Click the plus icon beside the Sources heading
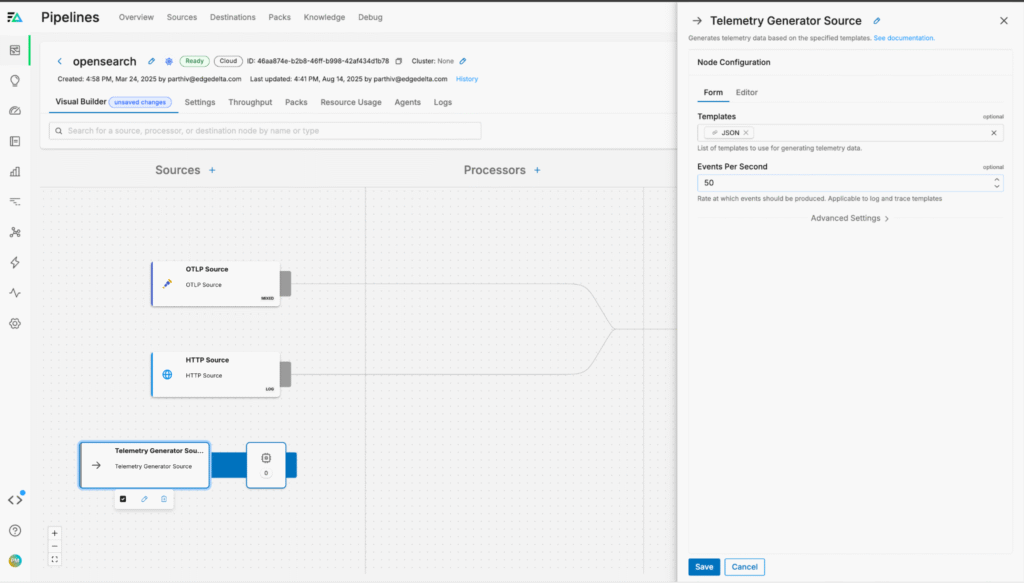The width and height of the screenshot is (1024, 583). tap(212, 170)
